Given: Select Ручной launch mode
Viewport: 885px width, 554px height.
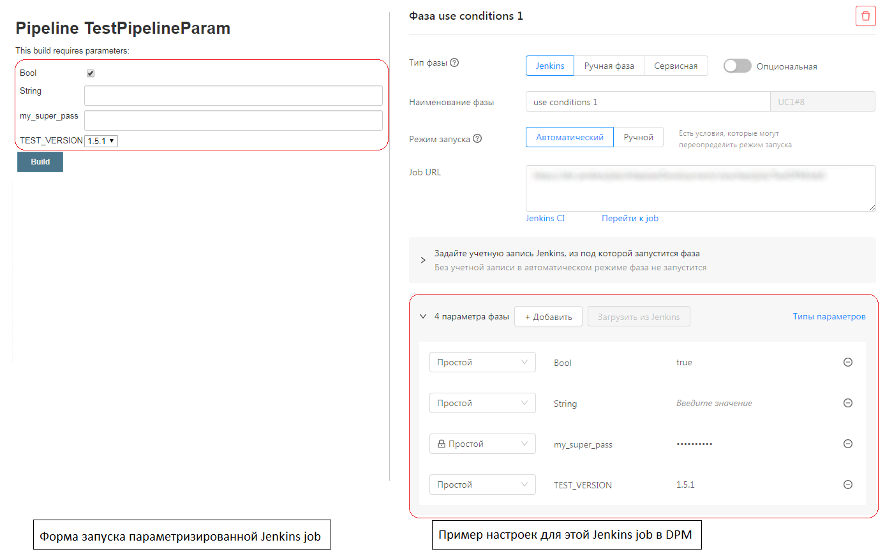Looking at the screenshot, I should point(638,137).
